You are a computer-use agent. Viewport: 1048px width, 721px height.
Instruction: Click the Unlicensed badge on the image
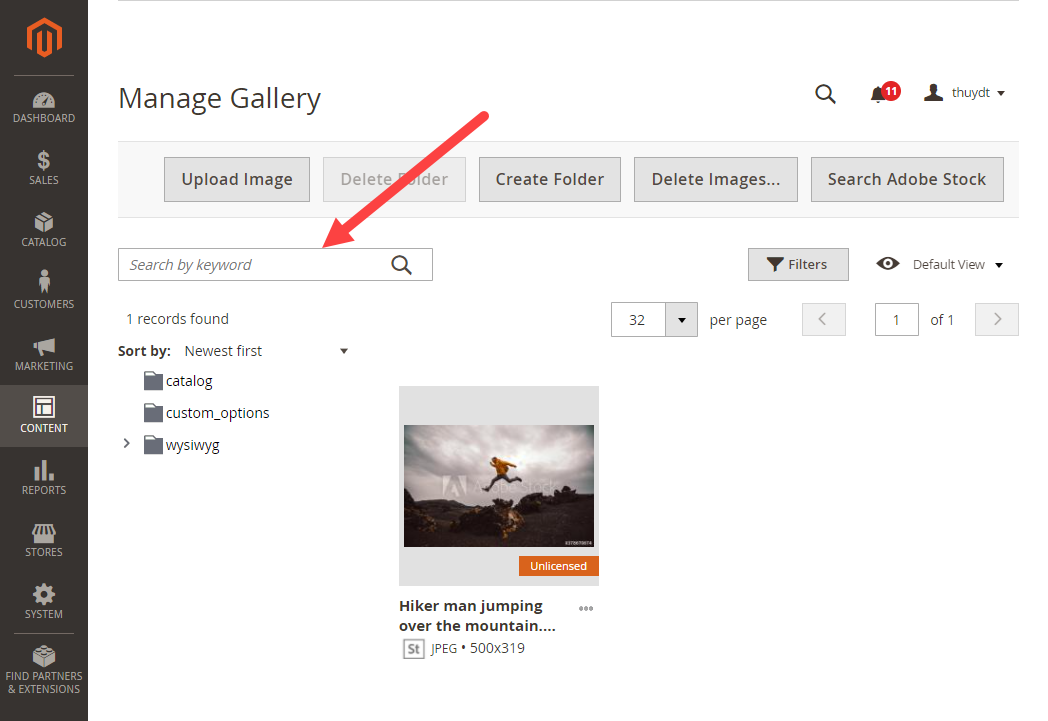click(x=558, y=565)
